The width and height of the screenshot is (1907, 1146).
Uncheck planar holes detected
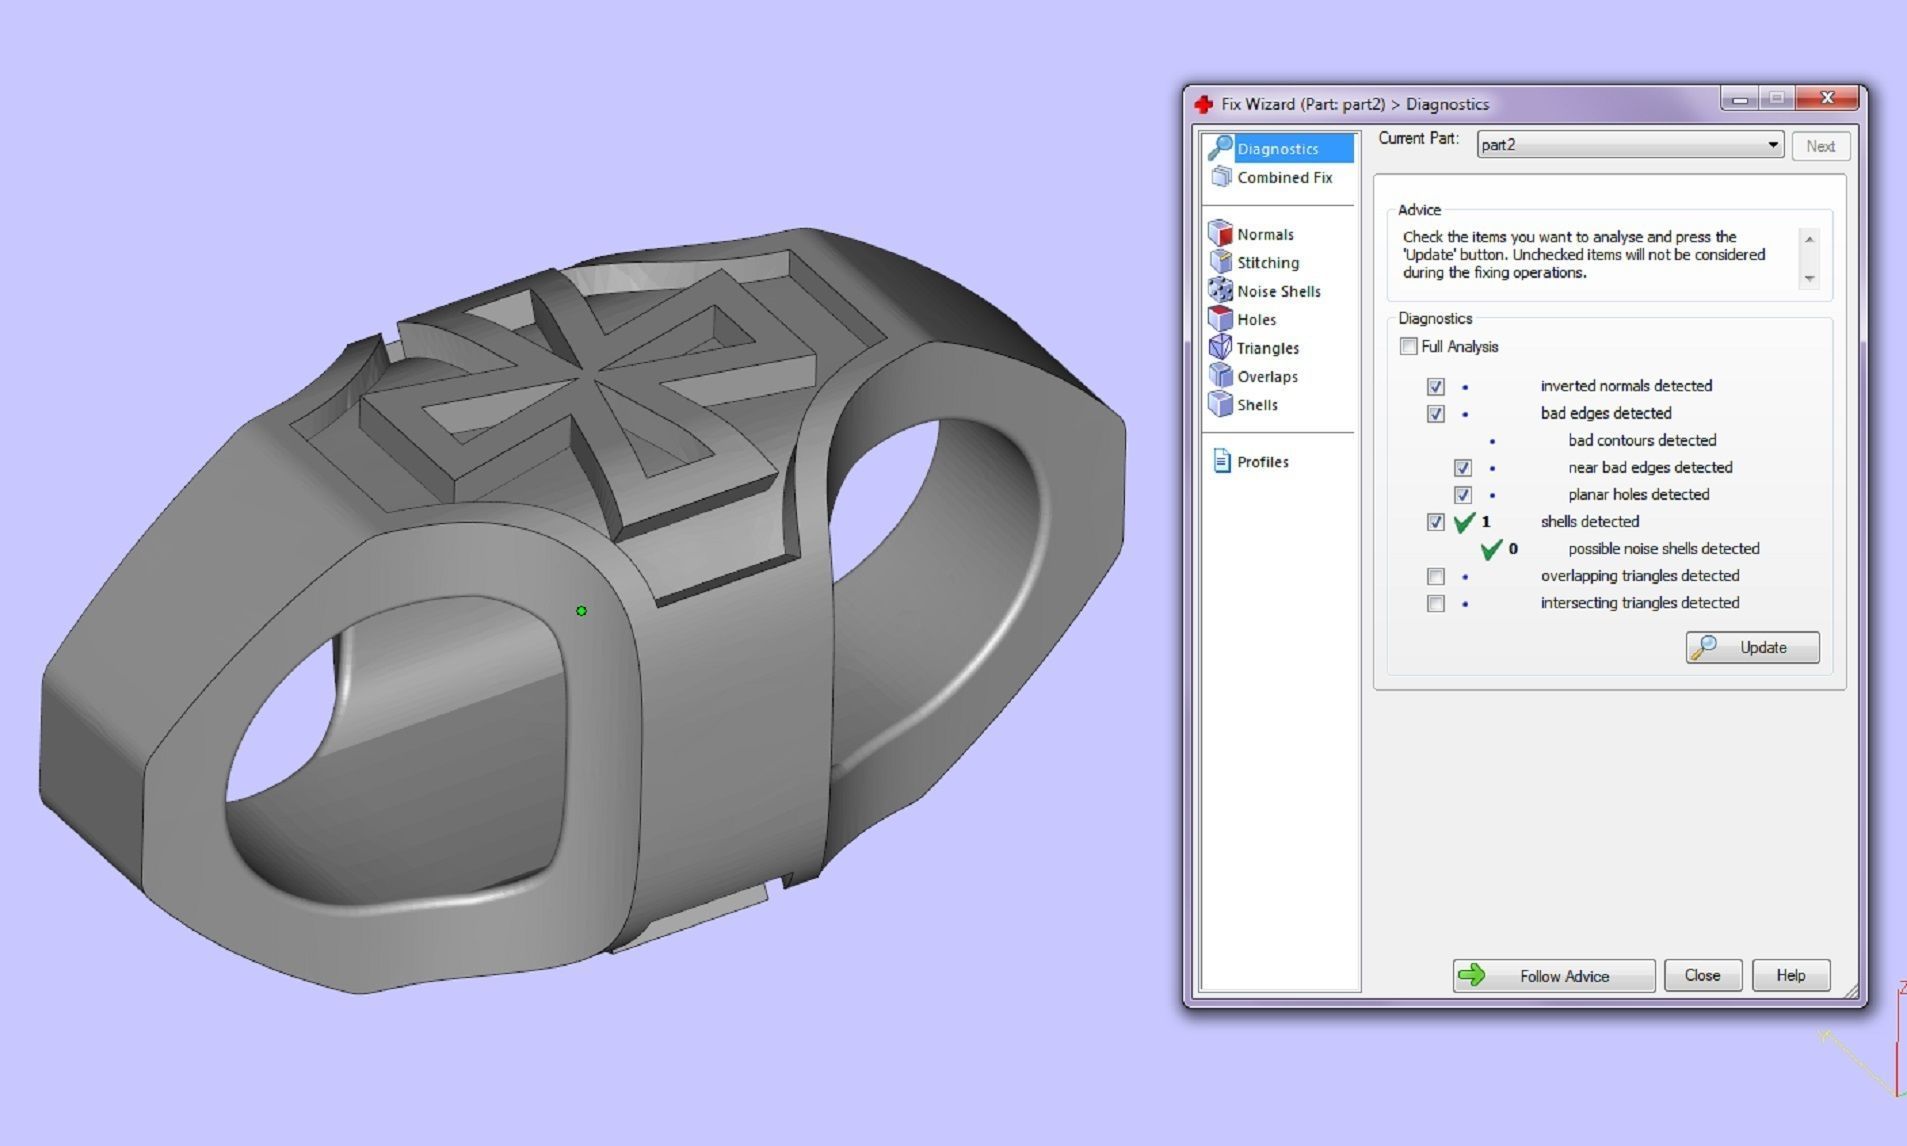click(1463, 494)
